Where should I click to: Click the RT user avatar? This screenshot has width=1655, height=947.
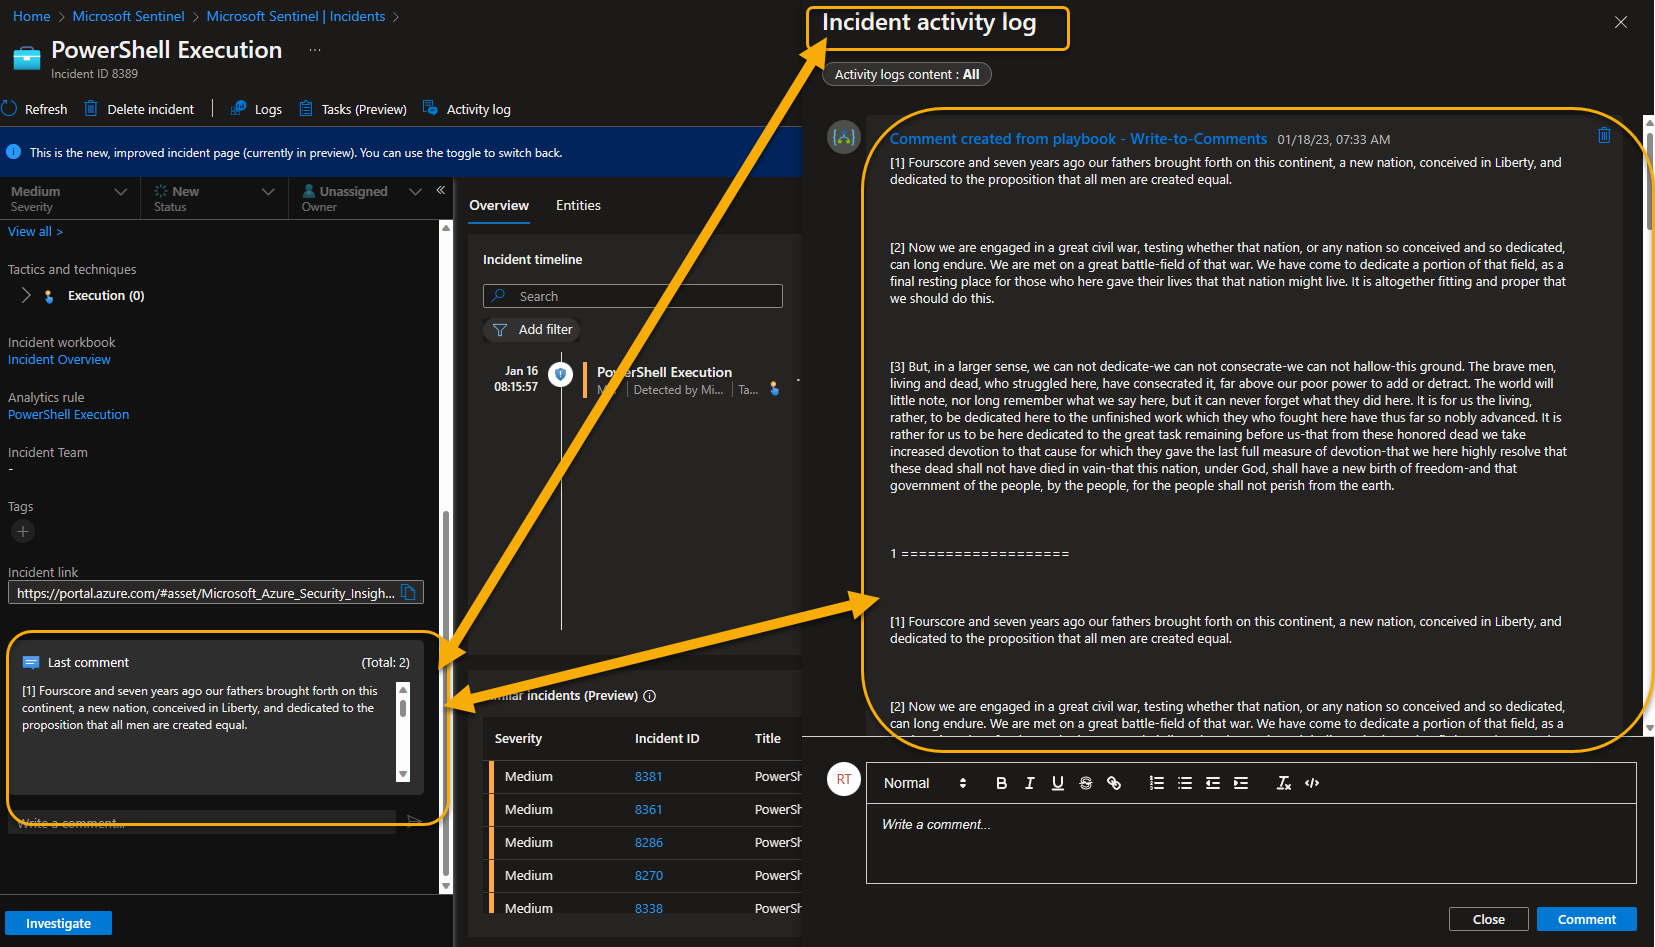click(844, 779)
